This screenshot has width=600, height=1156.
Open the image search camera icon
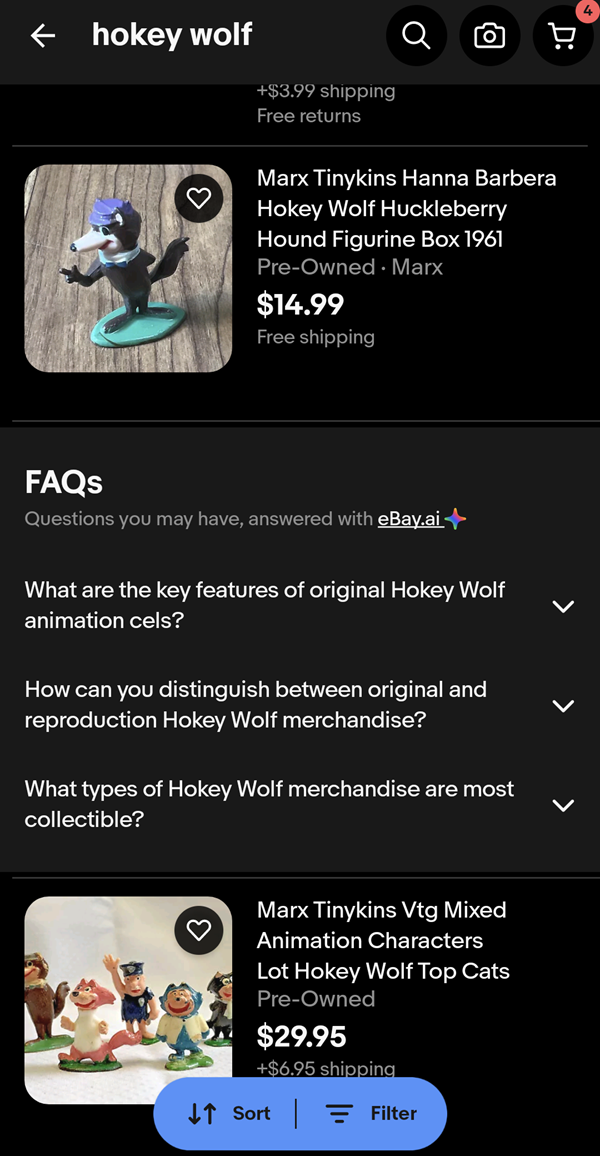(x=489, y=35)
